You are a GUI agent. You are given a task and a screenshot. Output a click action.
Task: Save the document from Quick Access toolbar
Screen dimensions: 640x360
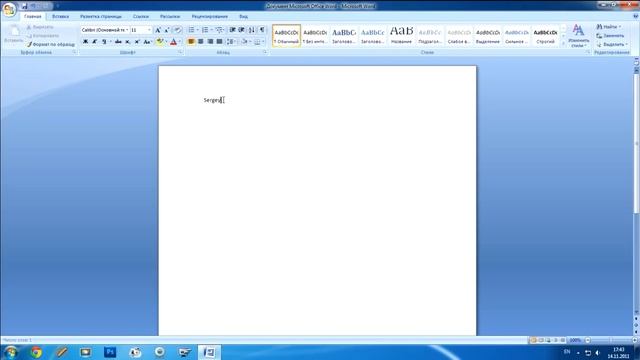(24, 6)
